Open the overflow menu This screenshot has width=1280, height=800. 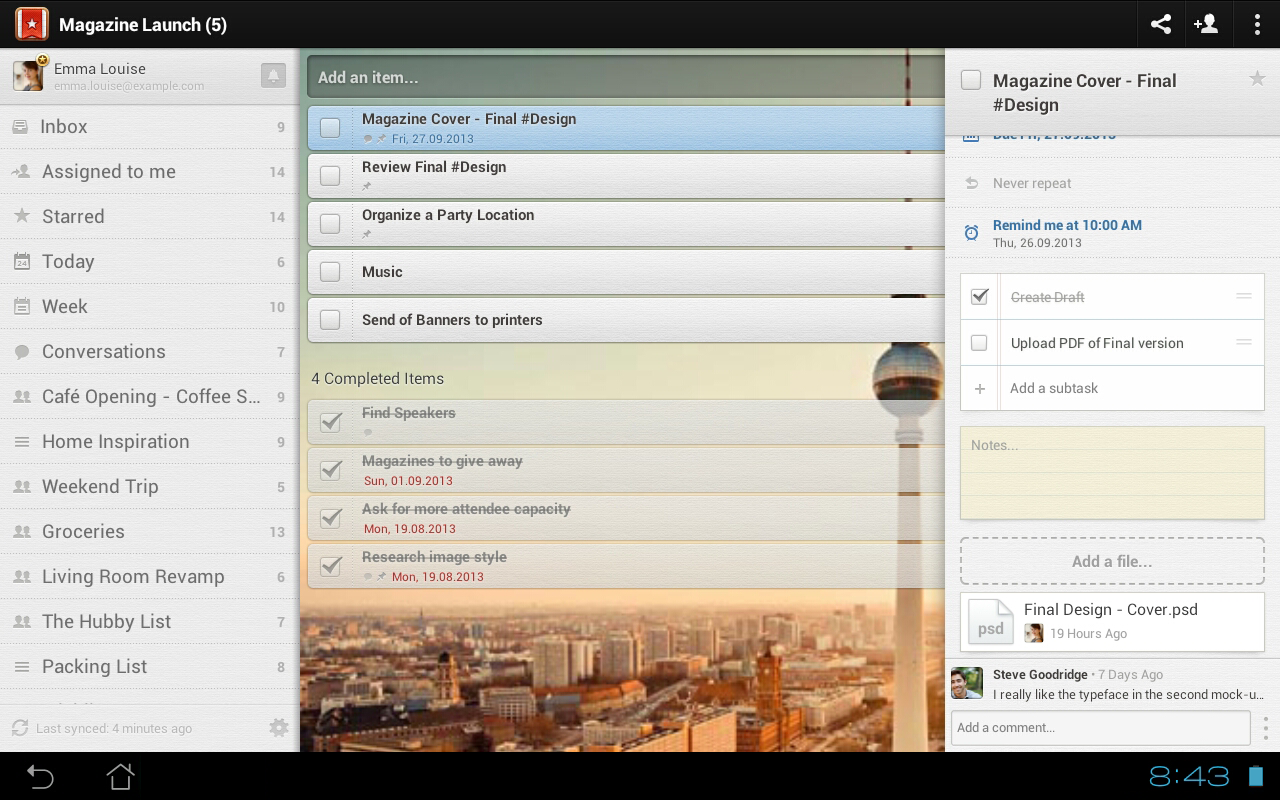click(x=1258, y=24)
